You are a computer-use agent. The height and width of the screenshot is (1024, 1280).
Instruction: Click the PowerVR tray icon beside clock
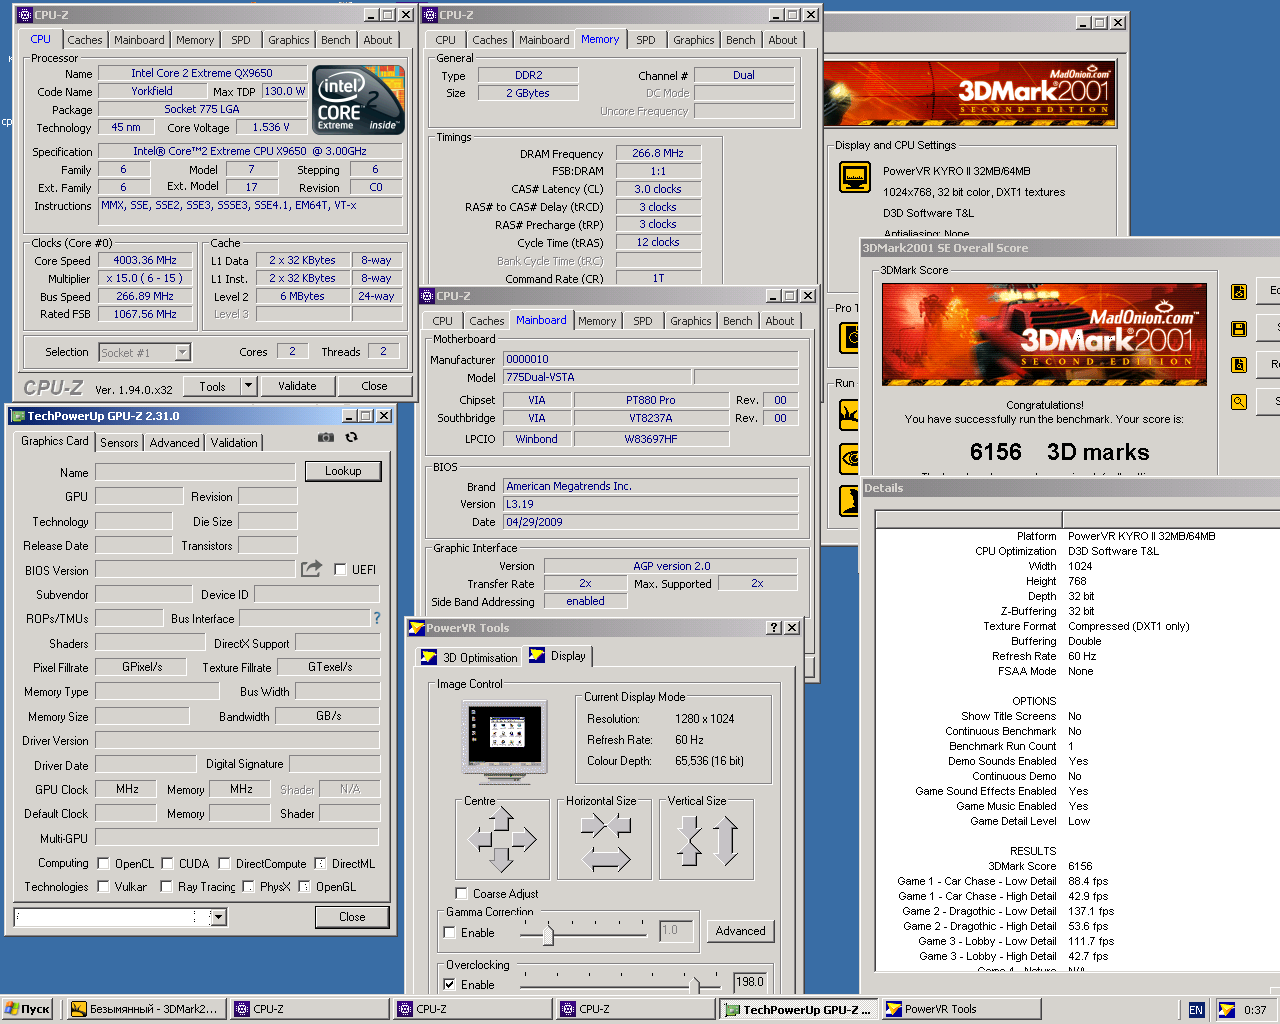pos(1226,1010)
